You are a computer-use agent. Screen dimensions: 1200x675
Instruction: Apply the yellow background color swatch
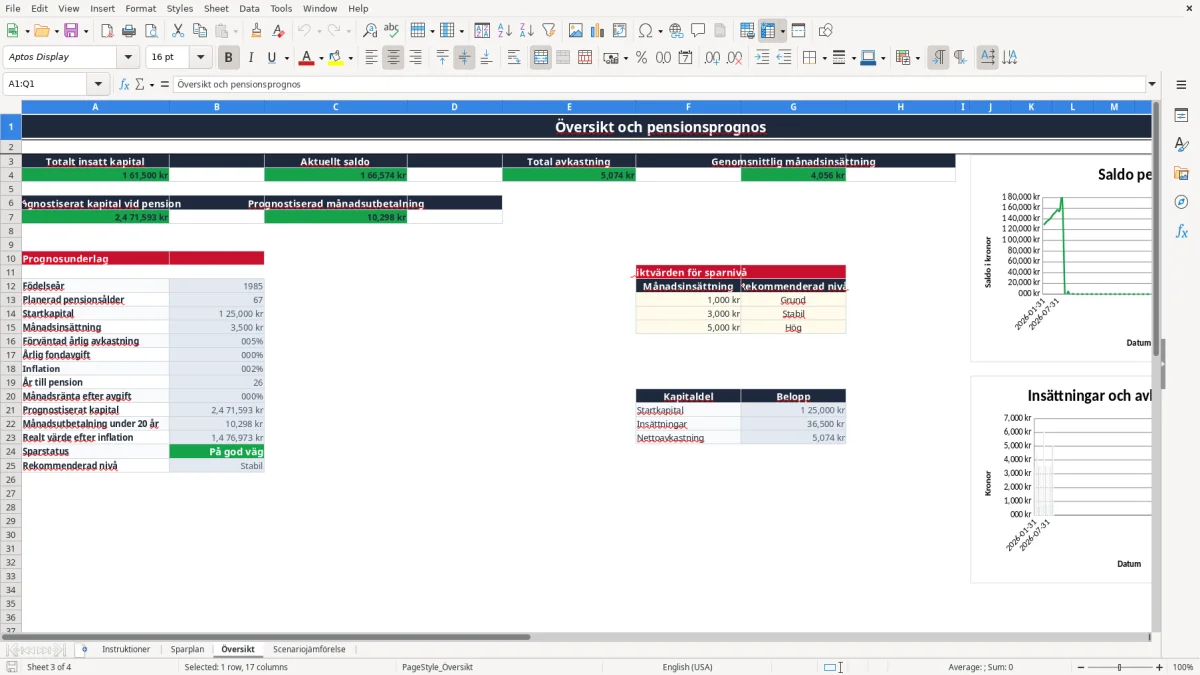coord(336,58)
